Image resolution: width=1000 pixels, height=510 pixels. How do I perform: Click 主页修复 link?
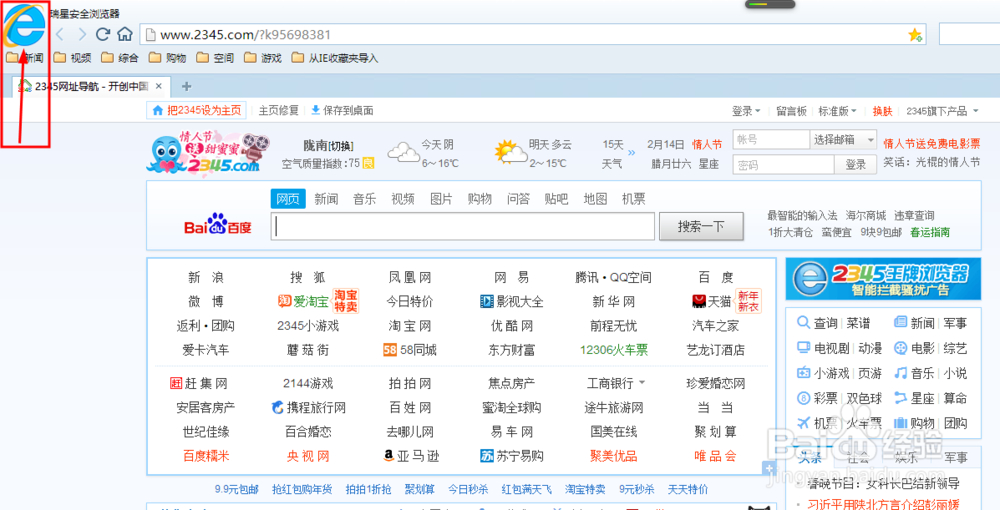[279, 110]
